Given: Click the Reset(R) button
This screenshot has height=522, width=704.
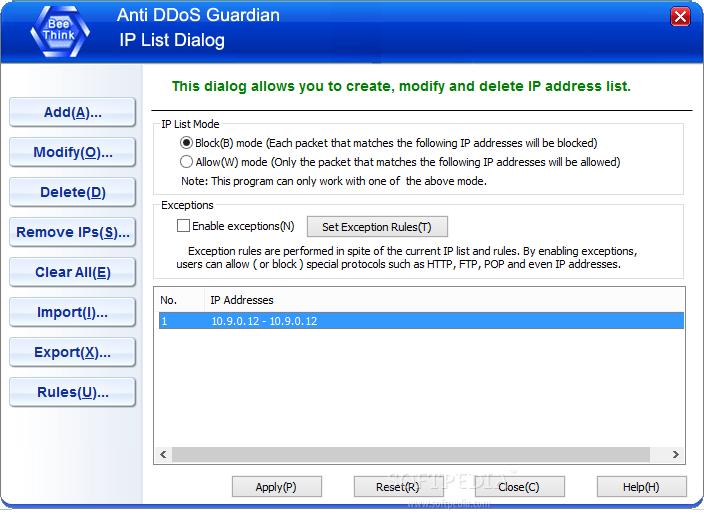Looking at the screenshot, I should (398, 487).
